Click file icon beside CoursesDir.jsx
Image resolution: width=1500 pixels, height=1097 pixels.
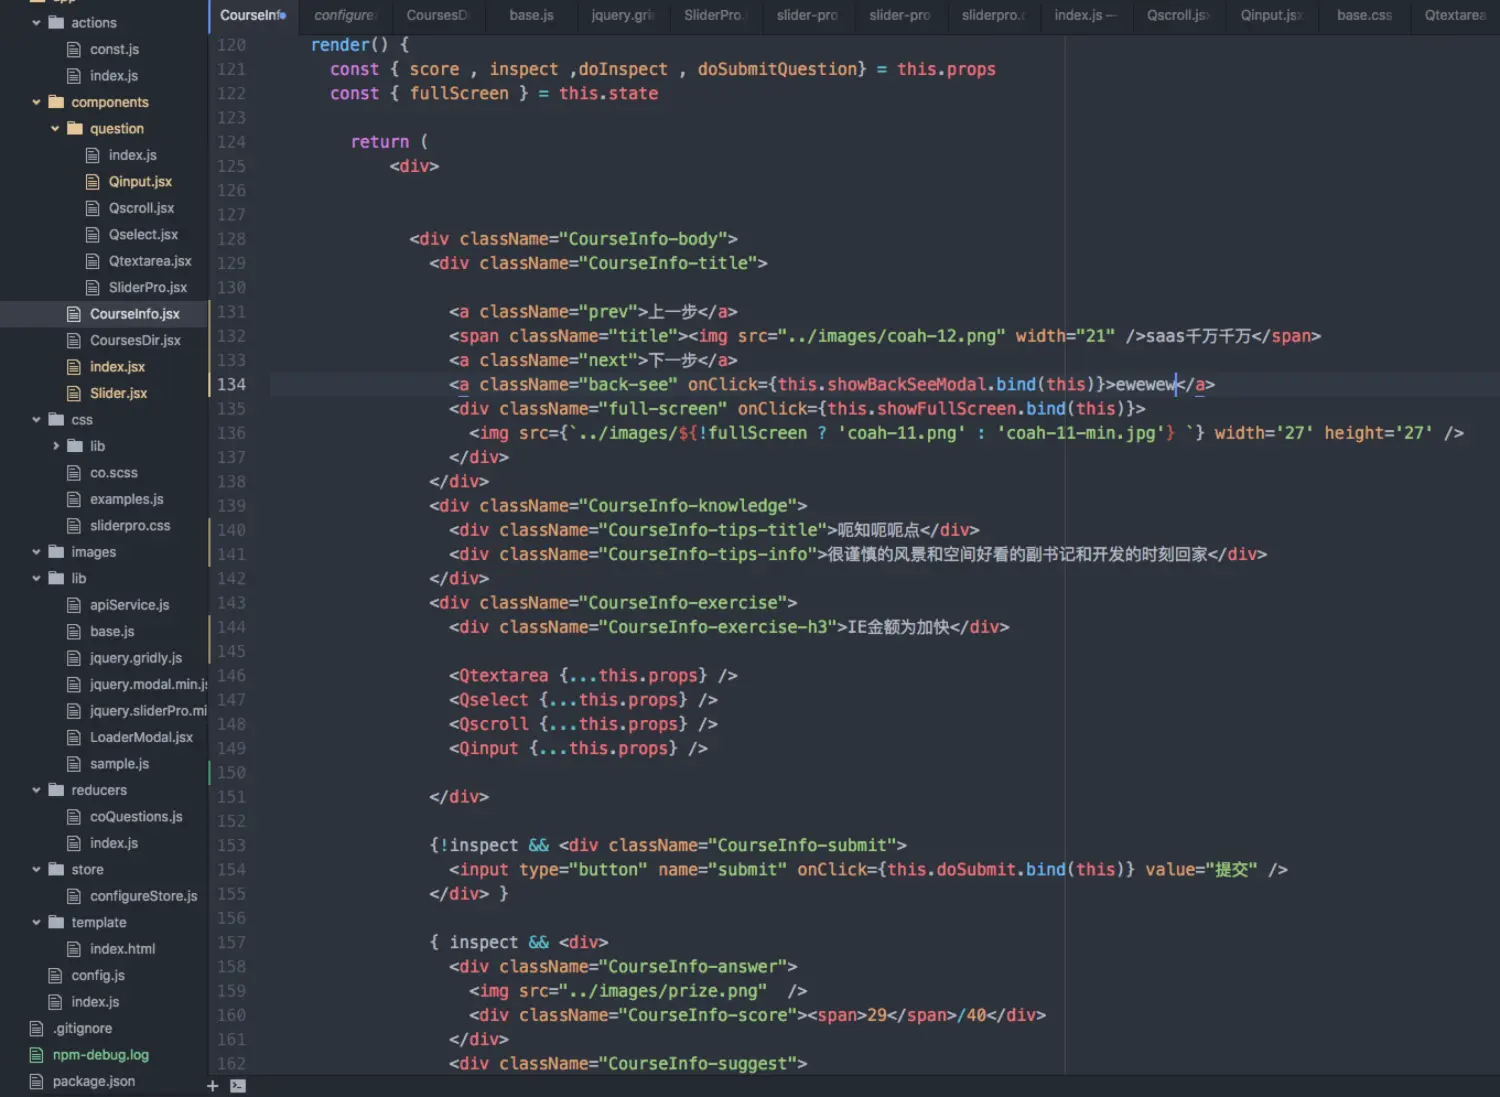74,340
